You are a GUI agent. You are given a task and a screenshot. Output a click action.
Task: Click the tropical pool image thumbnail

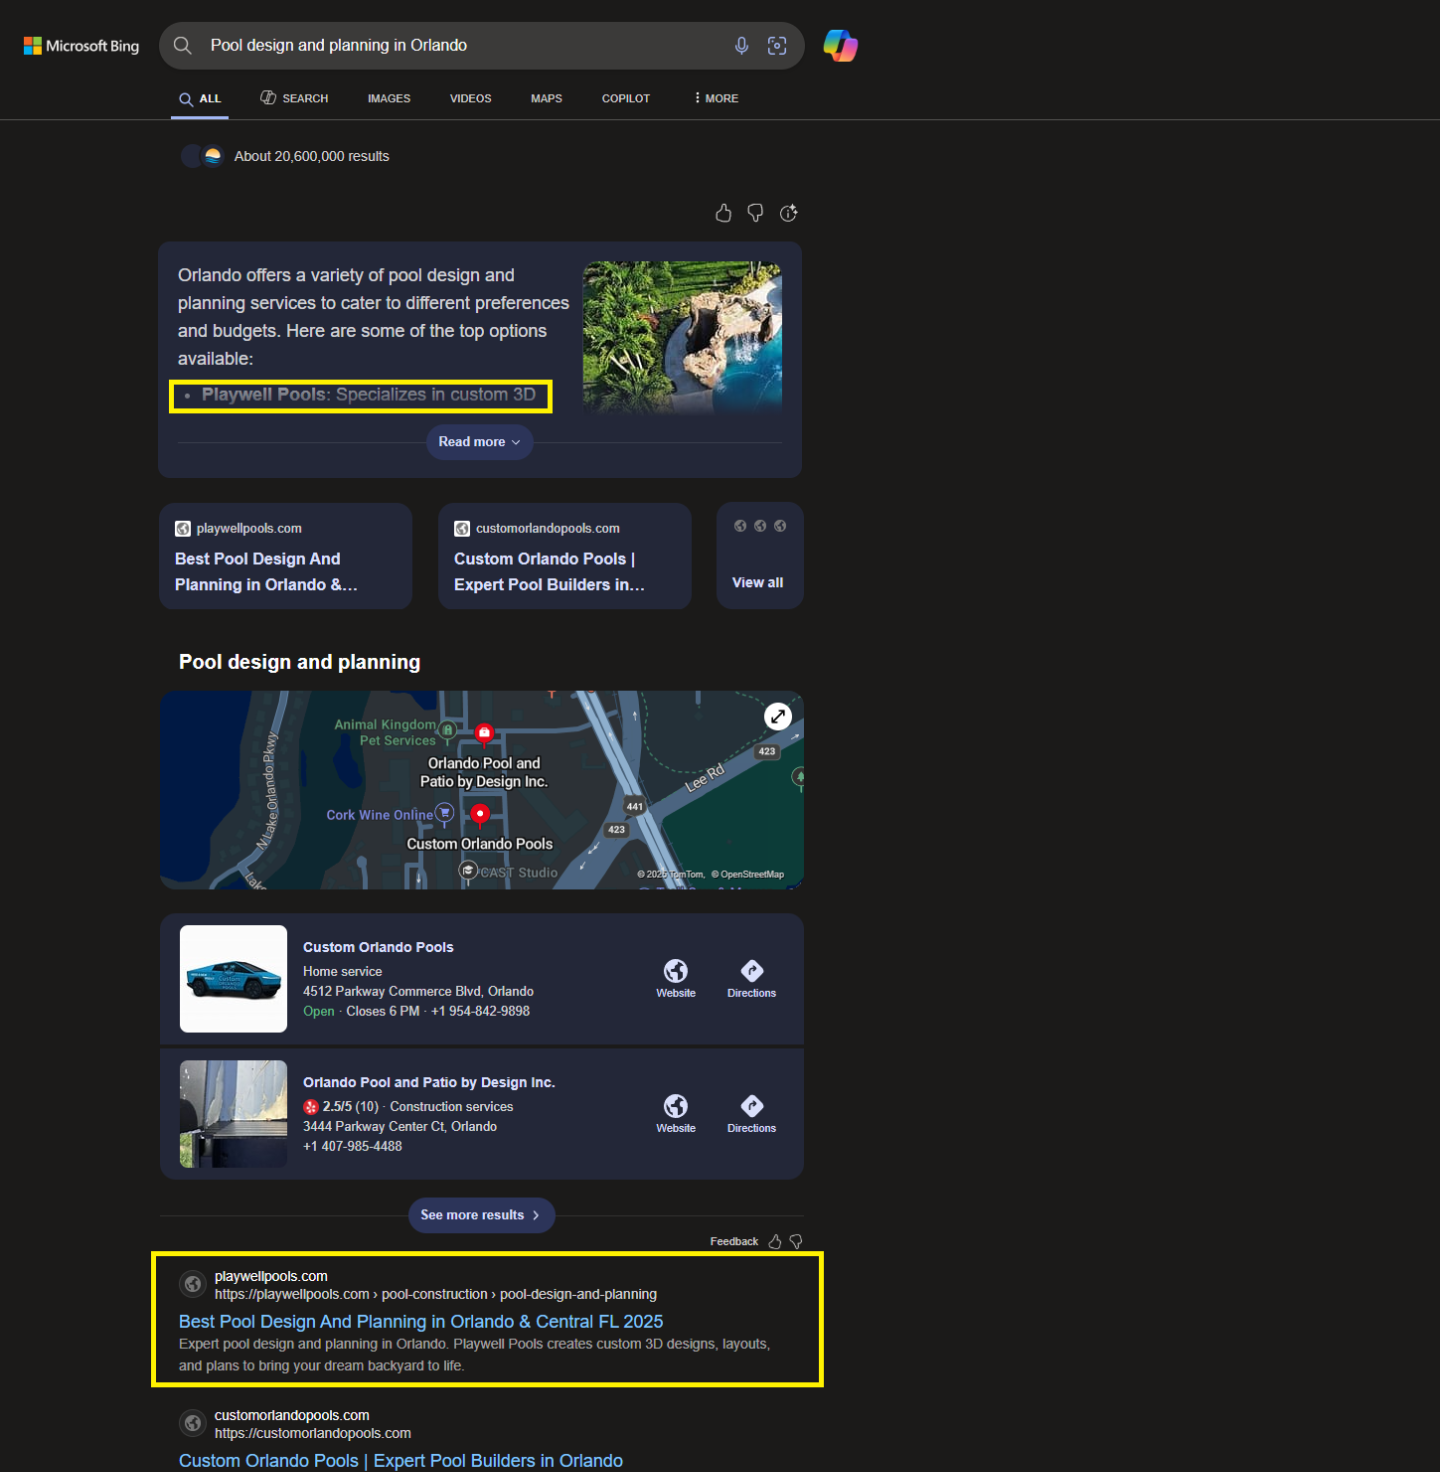(x=682, y=337)
